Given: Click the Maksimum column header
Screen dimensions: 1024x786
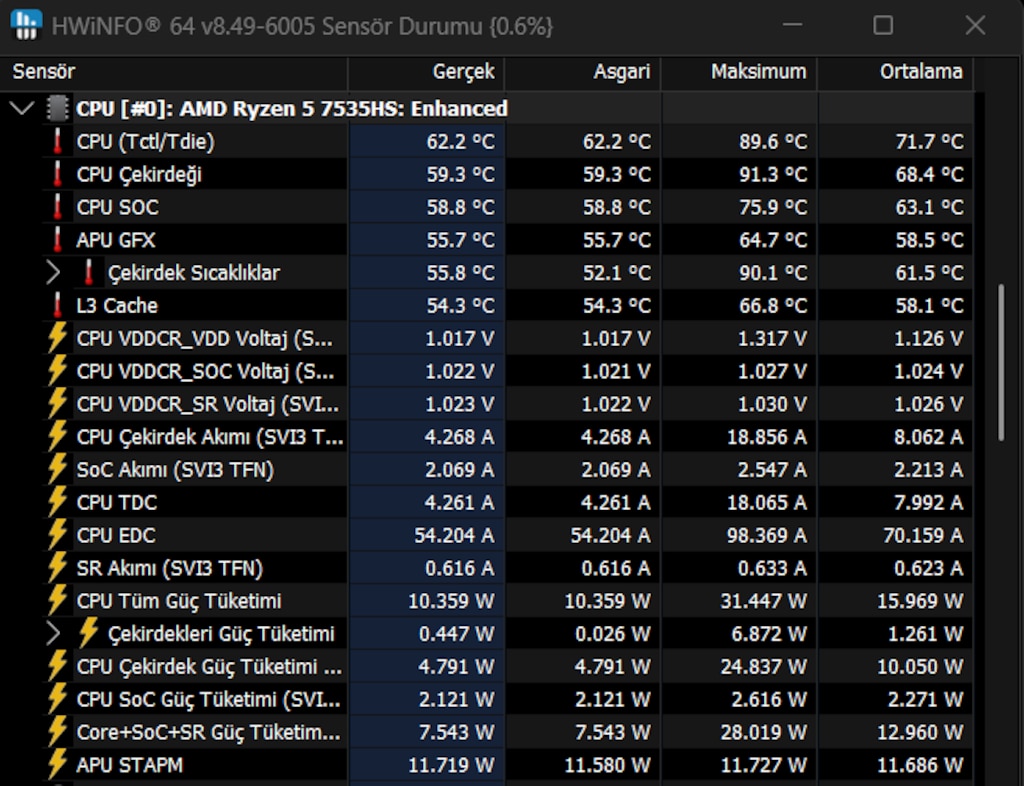Looking at the screenshot, I should point(739,72).
